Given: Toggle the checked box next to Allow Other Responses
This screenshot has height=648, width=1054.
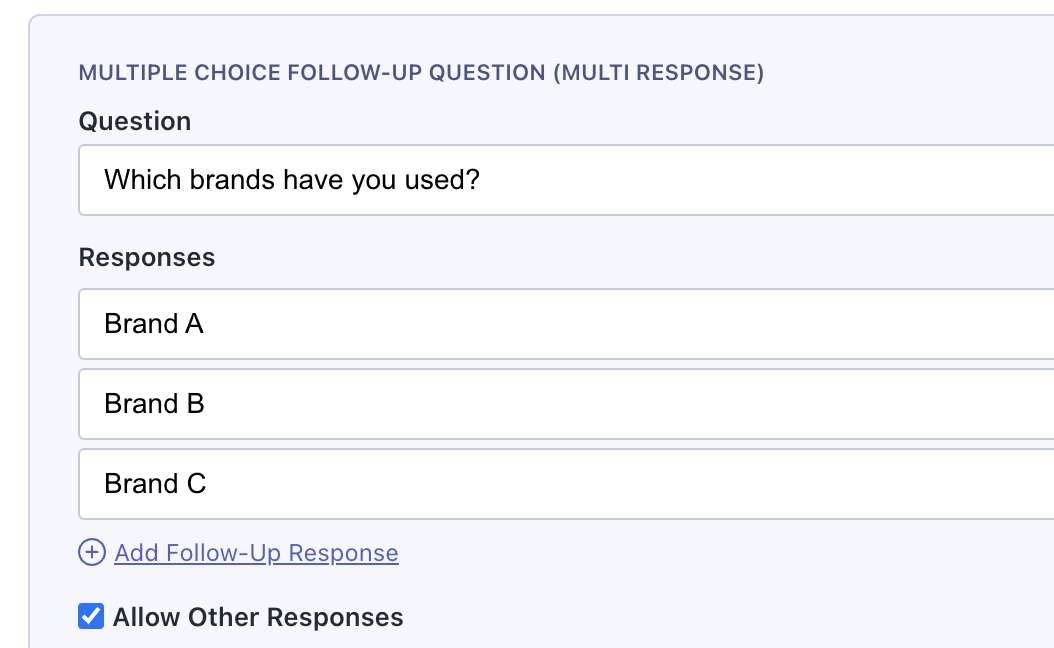Looking at the screenshot, I should click(x=91, y=616).
